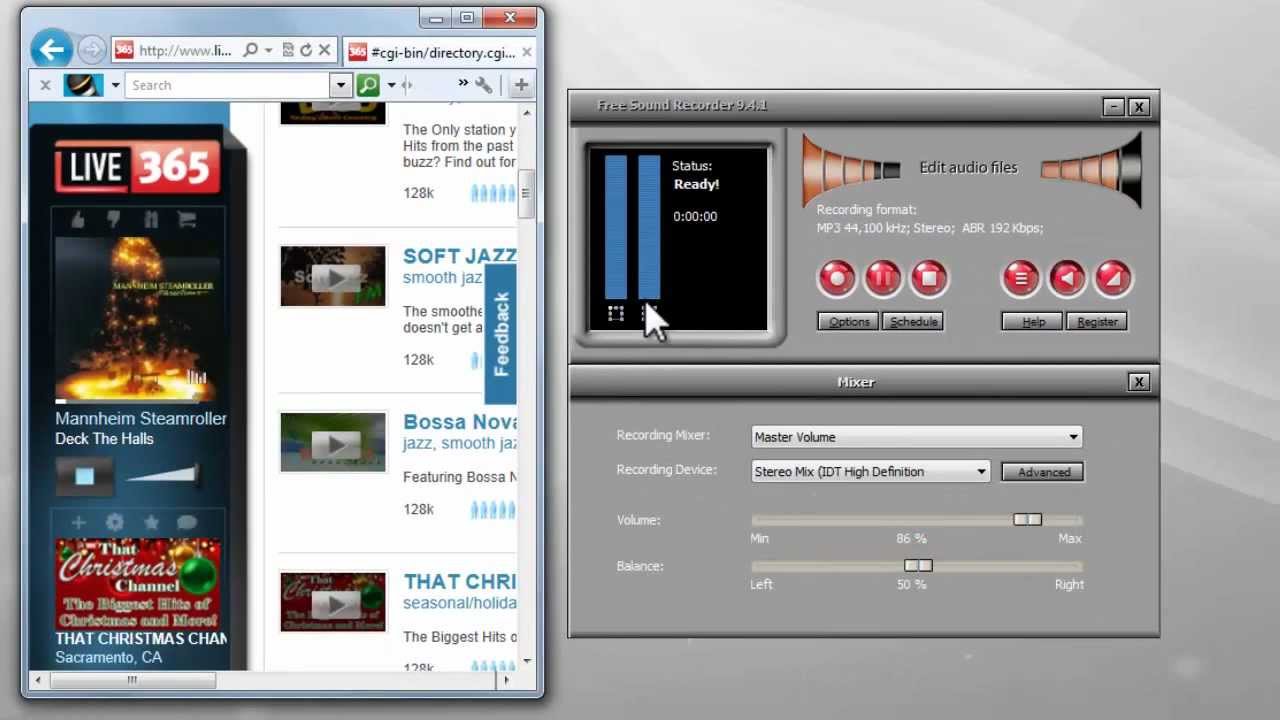1280x720 pixels.
Task: Play the Bossa Nova station thumbnail
Action: (x=333, y=442)
